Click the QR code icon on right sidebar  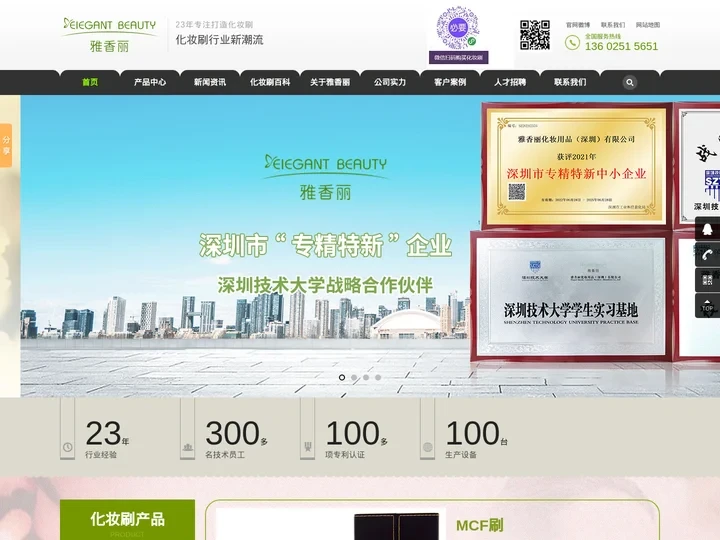[x=707, y=280]
